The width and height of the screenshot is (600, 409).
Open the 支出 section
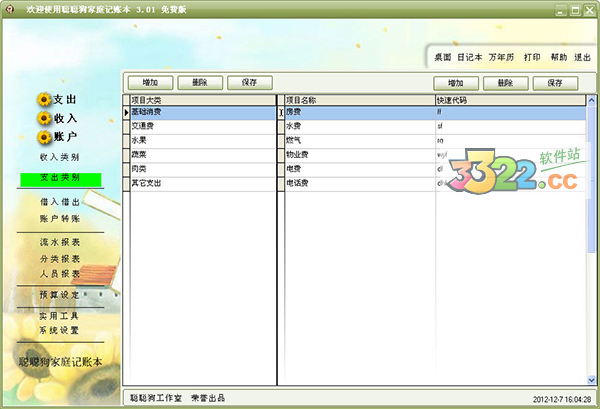65,99
